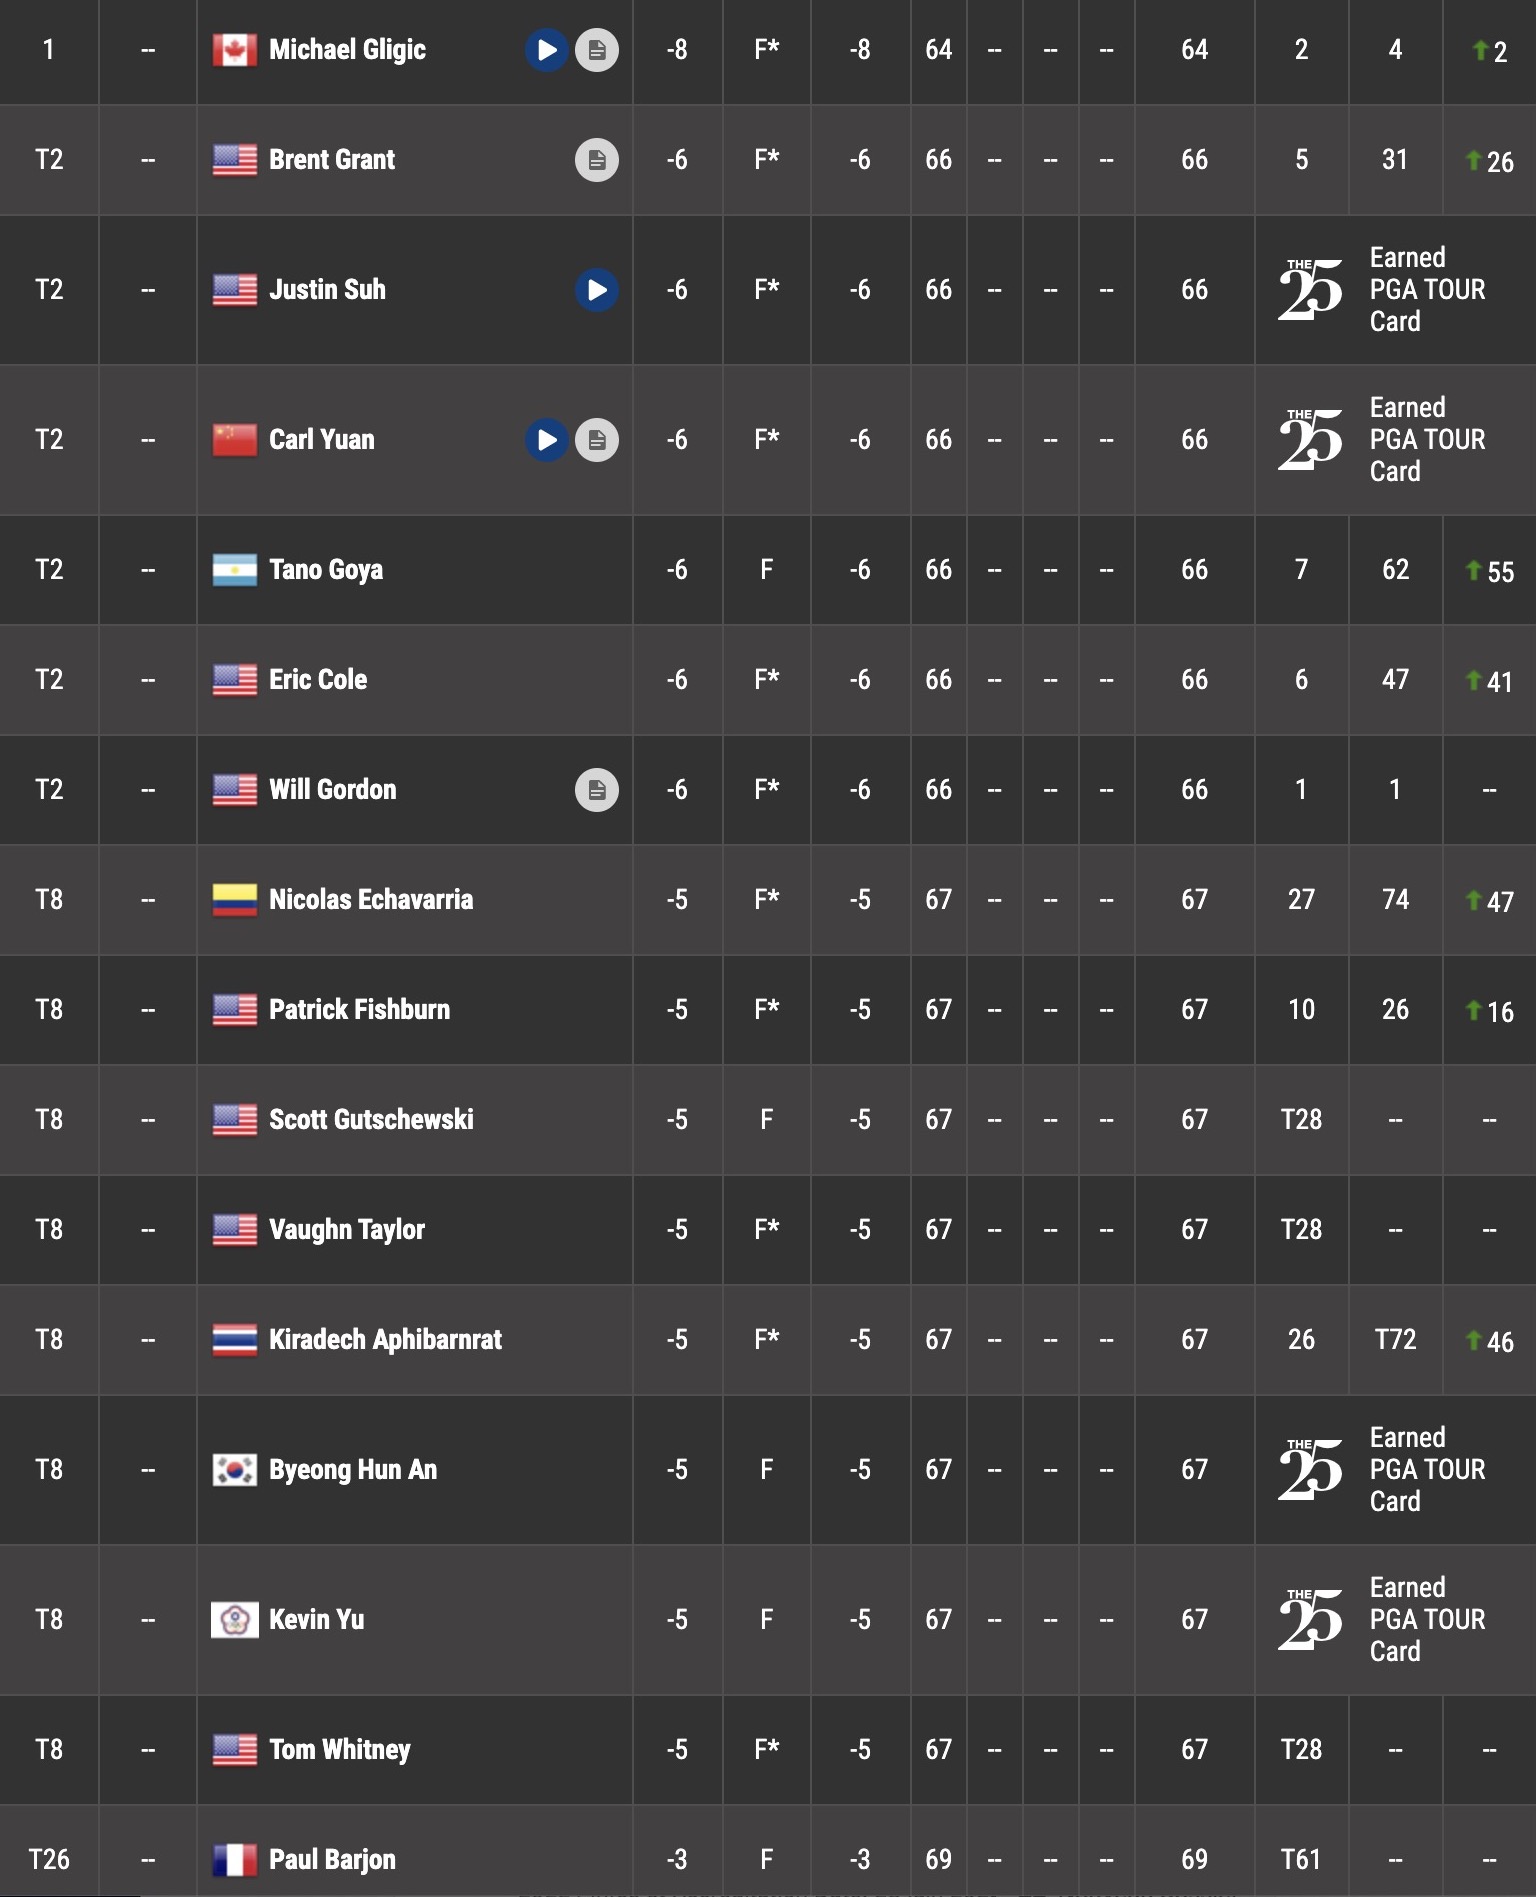The image size is (1536, 1897).
Task: Expand Scott Gutschewski's leaderboard row
Action: point(768,1120)
